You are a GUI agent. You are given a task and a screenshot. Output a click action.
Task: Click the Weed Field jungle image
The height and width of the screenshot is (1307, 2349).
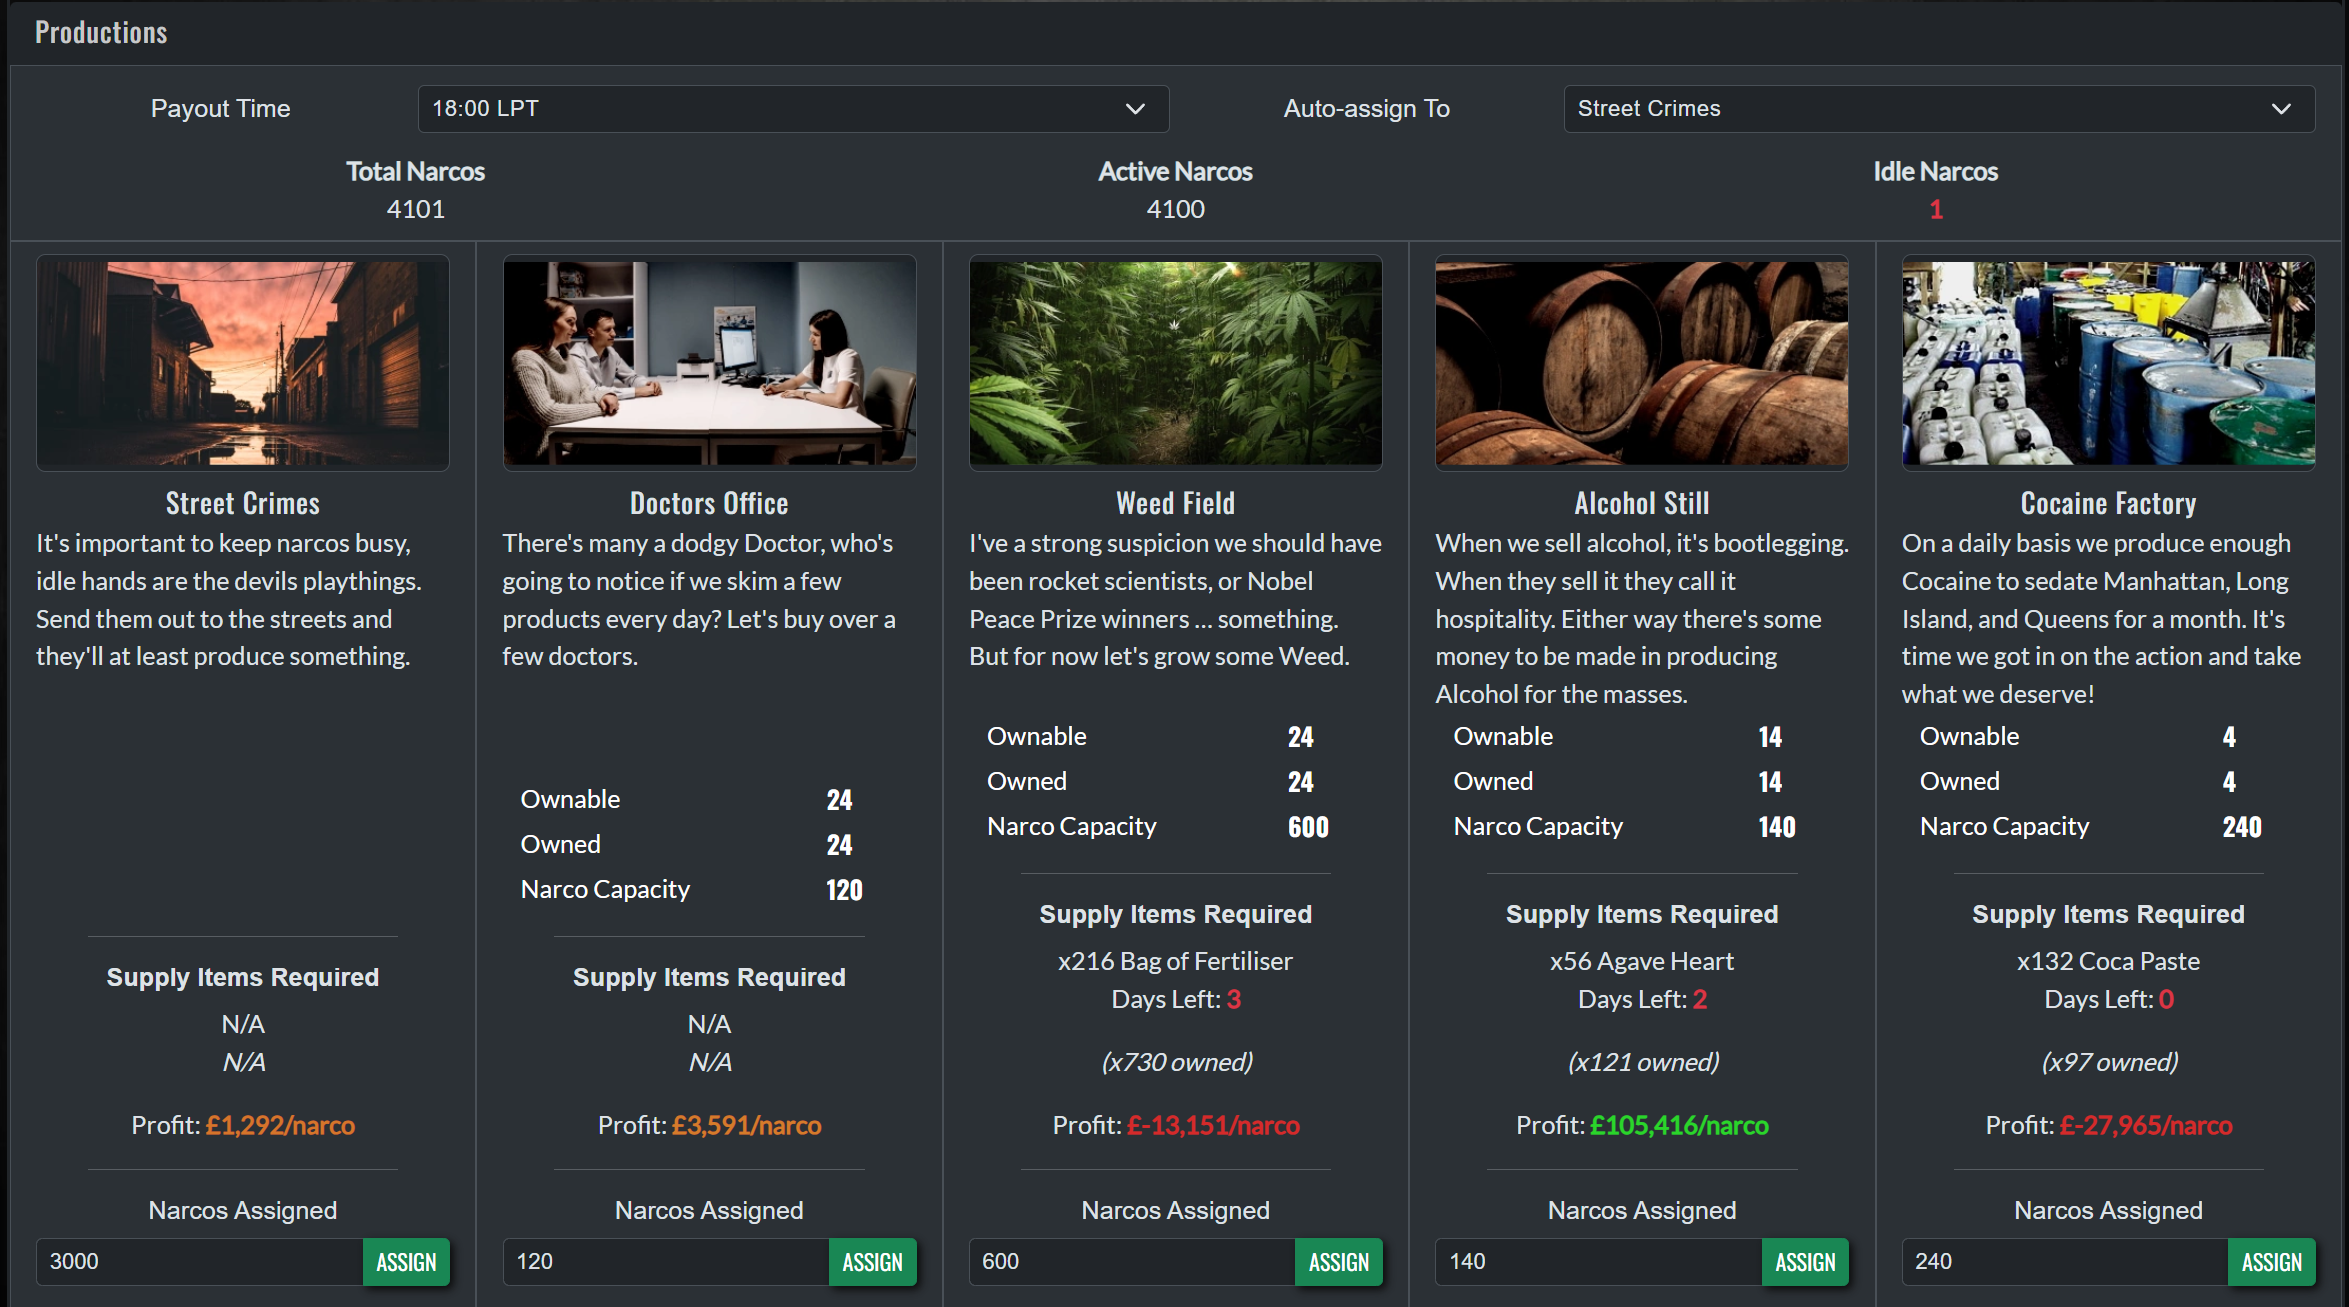[x=1175, y=363]
